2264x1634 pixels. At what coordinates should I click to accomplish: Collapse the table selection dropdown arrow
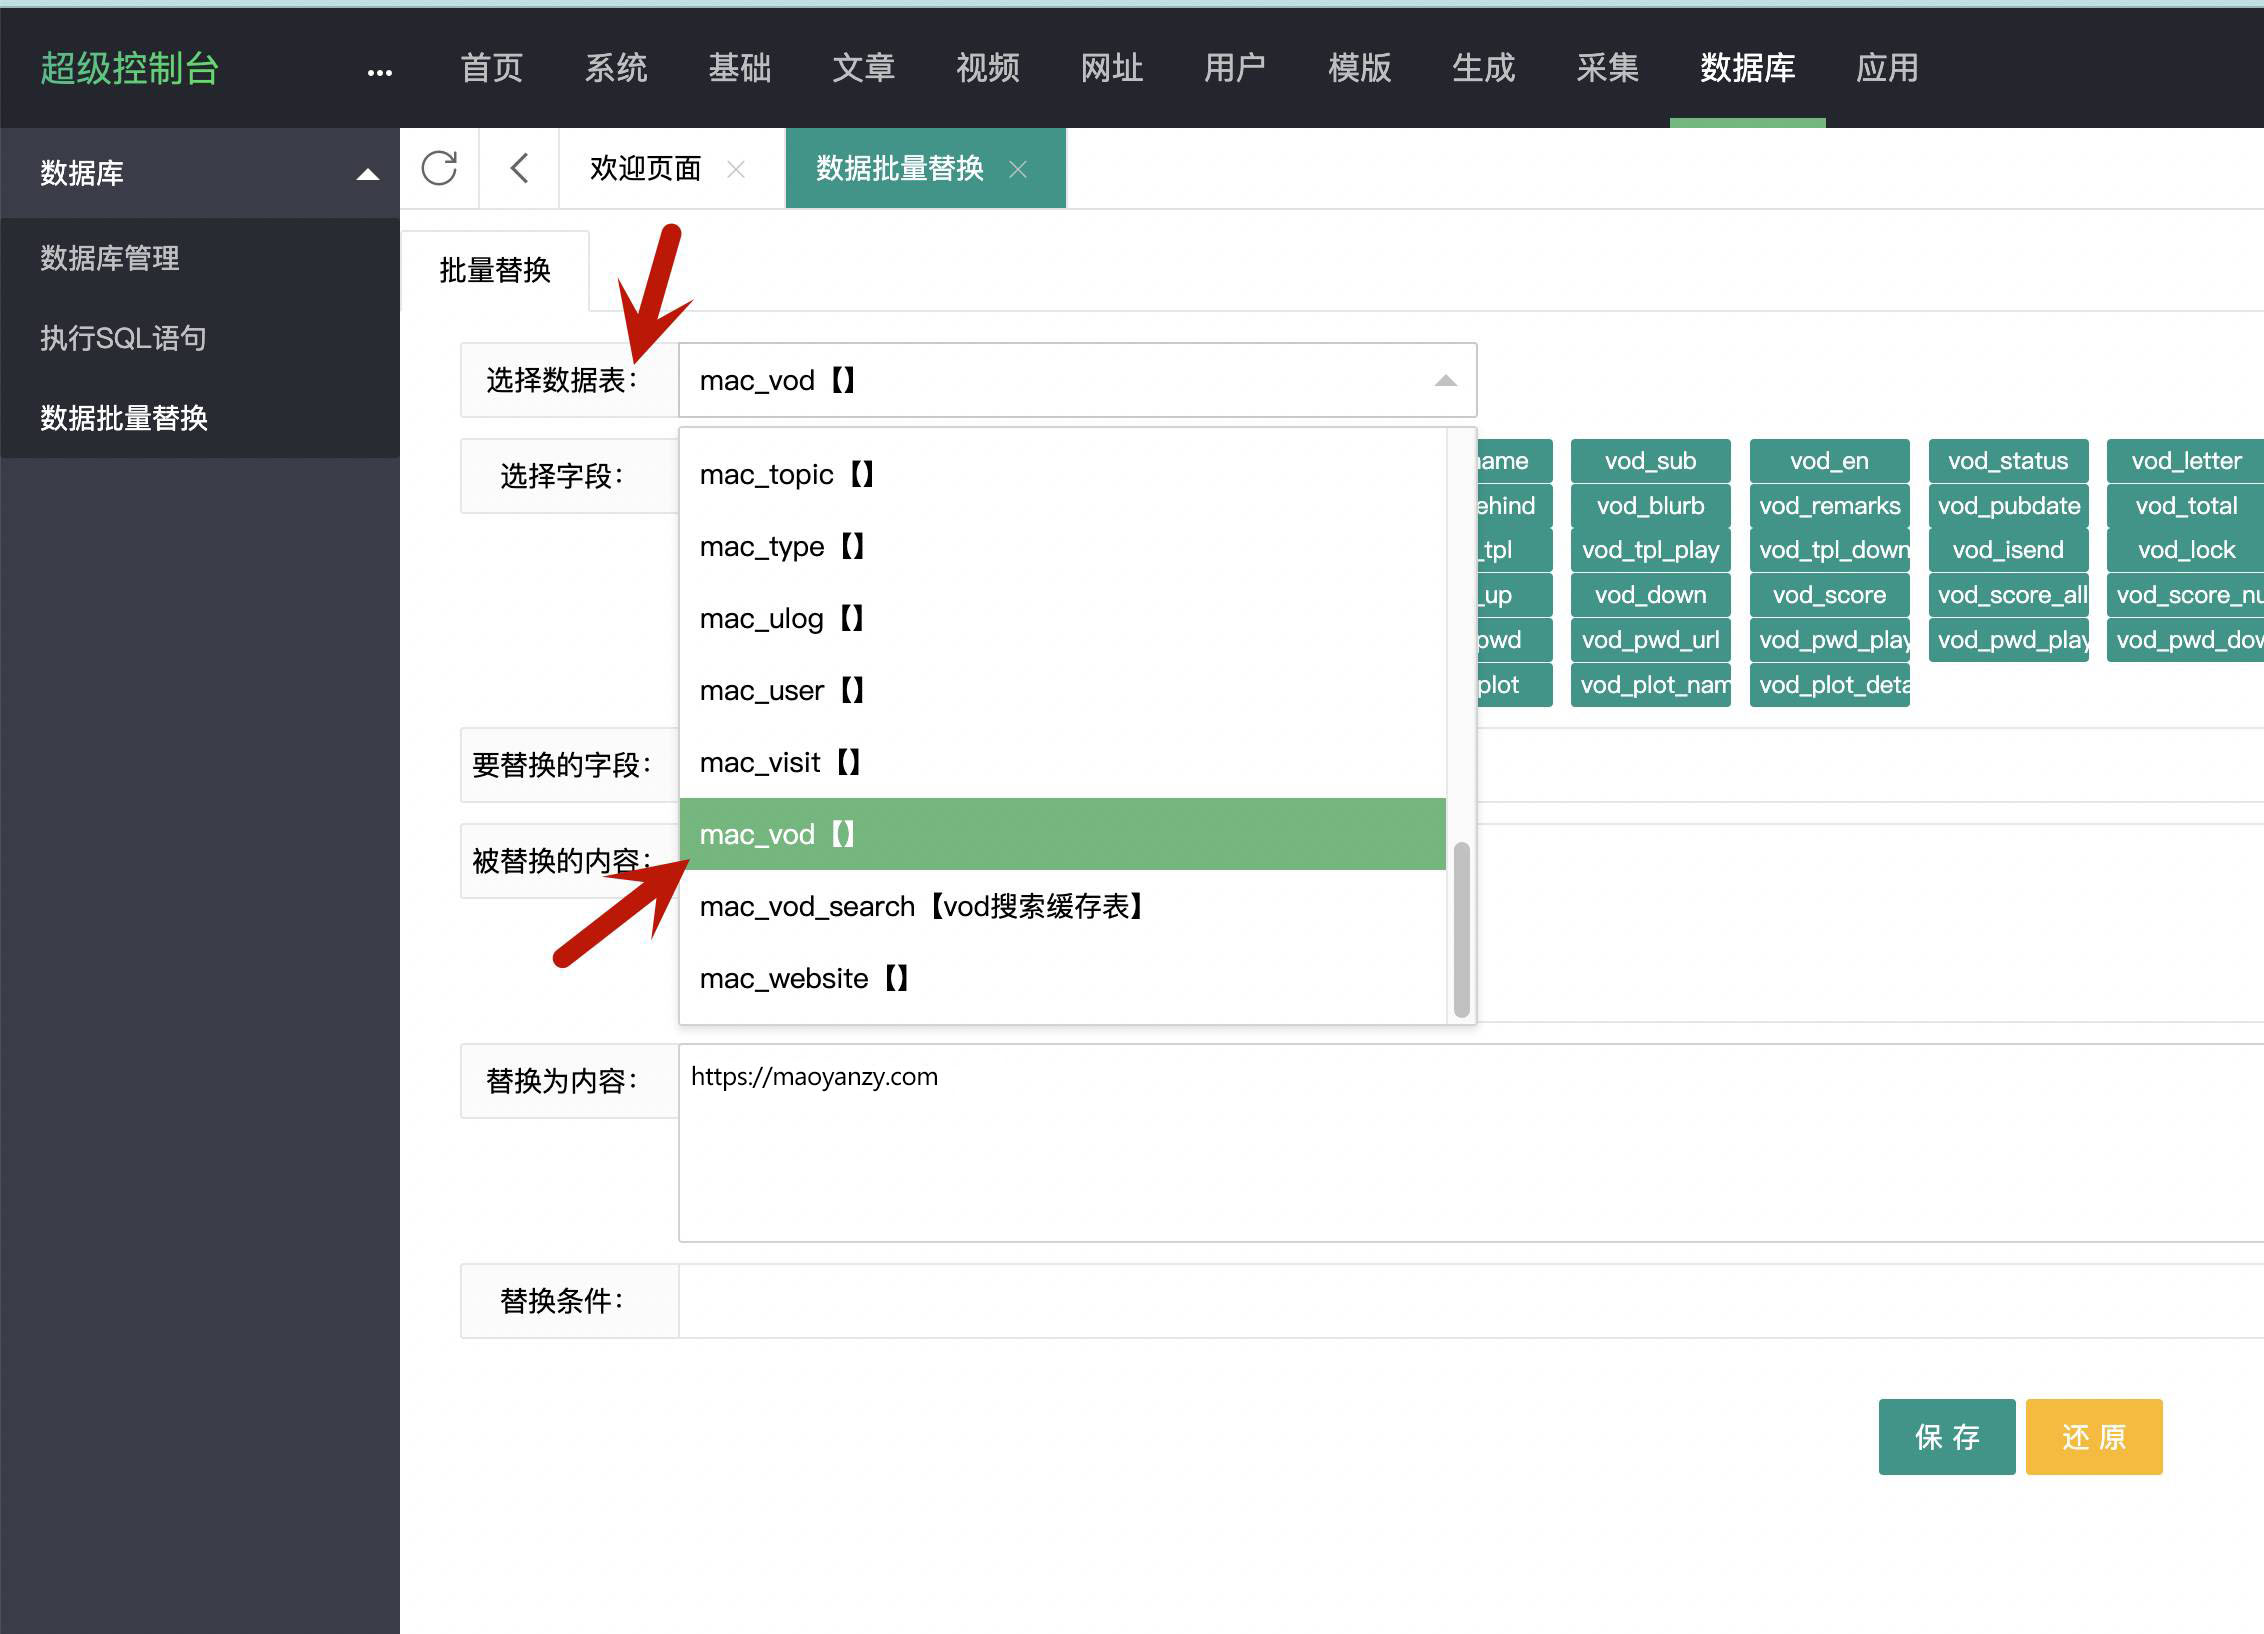pos(1445,380)
